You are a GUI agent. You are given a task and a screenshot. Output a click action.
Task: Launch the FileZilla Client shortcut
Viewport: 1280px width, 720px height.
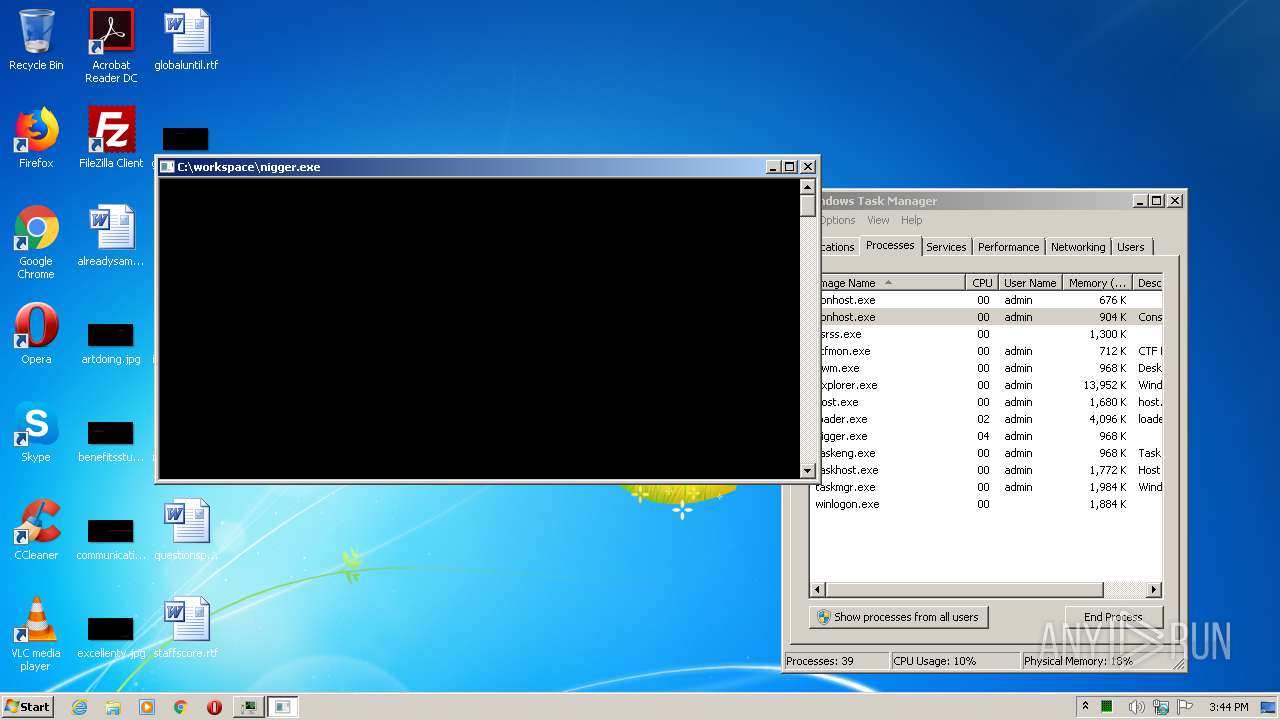pos(111,138)
